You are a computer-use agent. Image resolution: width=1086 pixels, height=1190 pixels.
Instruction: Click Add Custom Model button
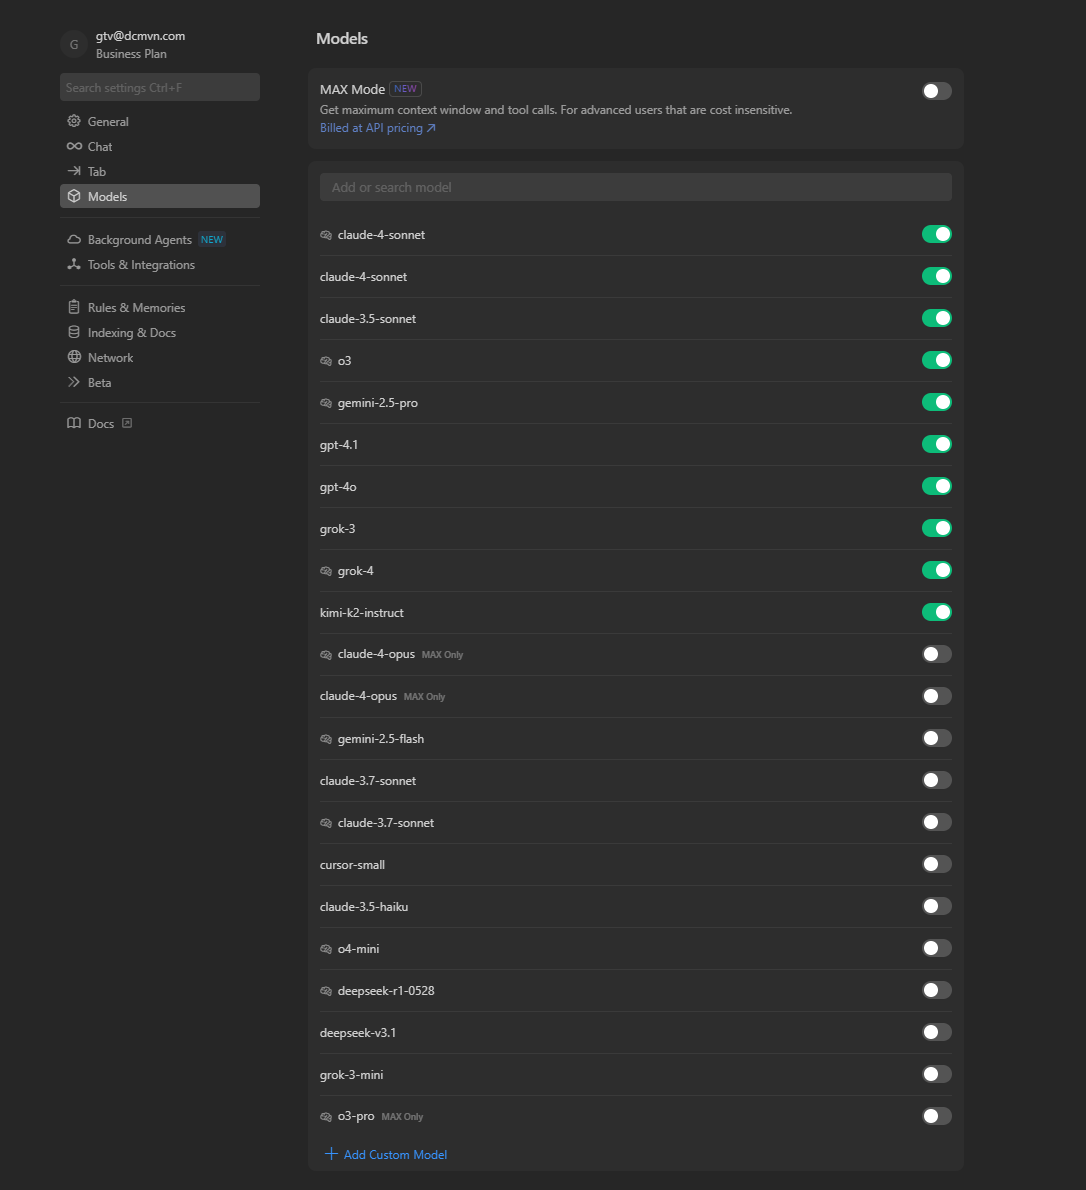[x=386, y=1154]
